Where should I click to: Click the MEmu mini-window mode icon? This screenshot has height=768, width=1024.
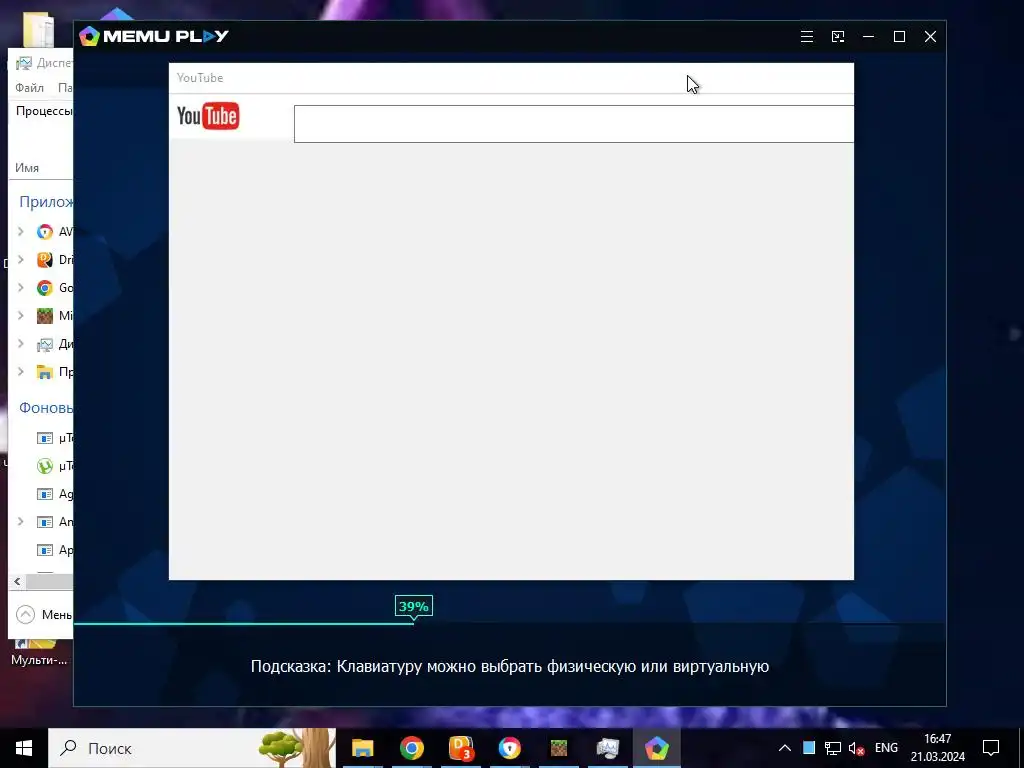click(838, 37)
